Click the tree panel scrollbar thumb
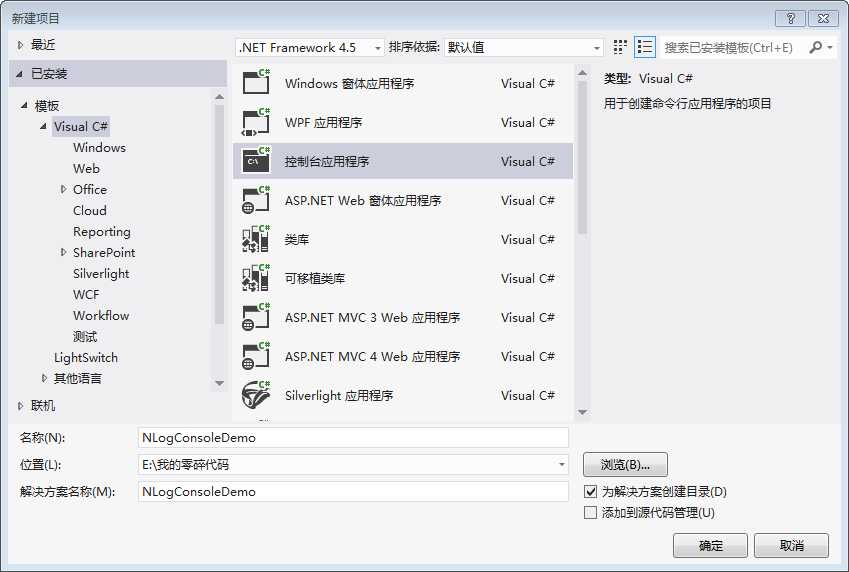 pyautogui.click(x=219, y=214)
